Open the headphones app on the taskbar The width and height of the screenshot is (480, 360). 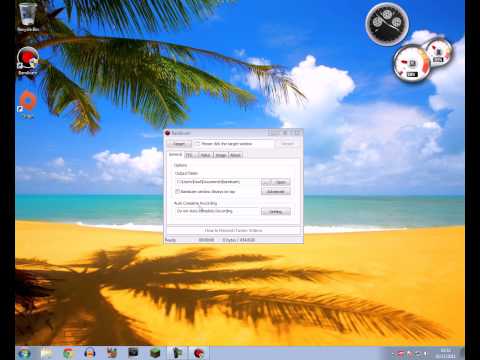tap(90, 353)
